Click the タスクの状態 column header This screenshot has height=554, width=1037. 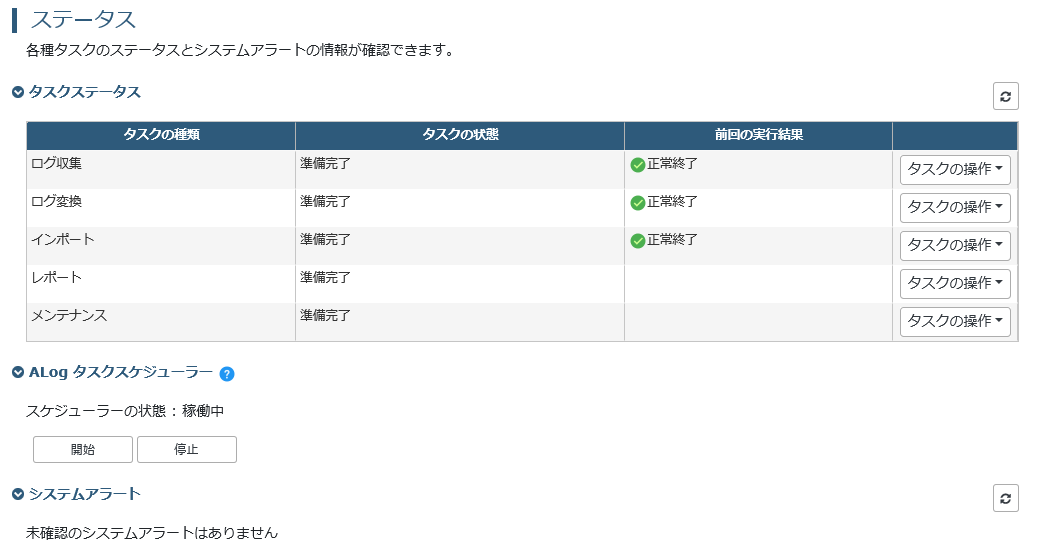(460, 135)
